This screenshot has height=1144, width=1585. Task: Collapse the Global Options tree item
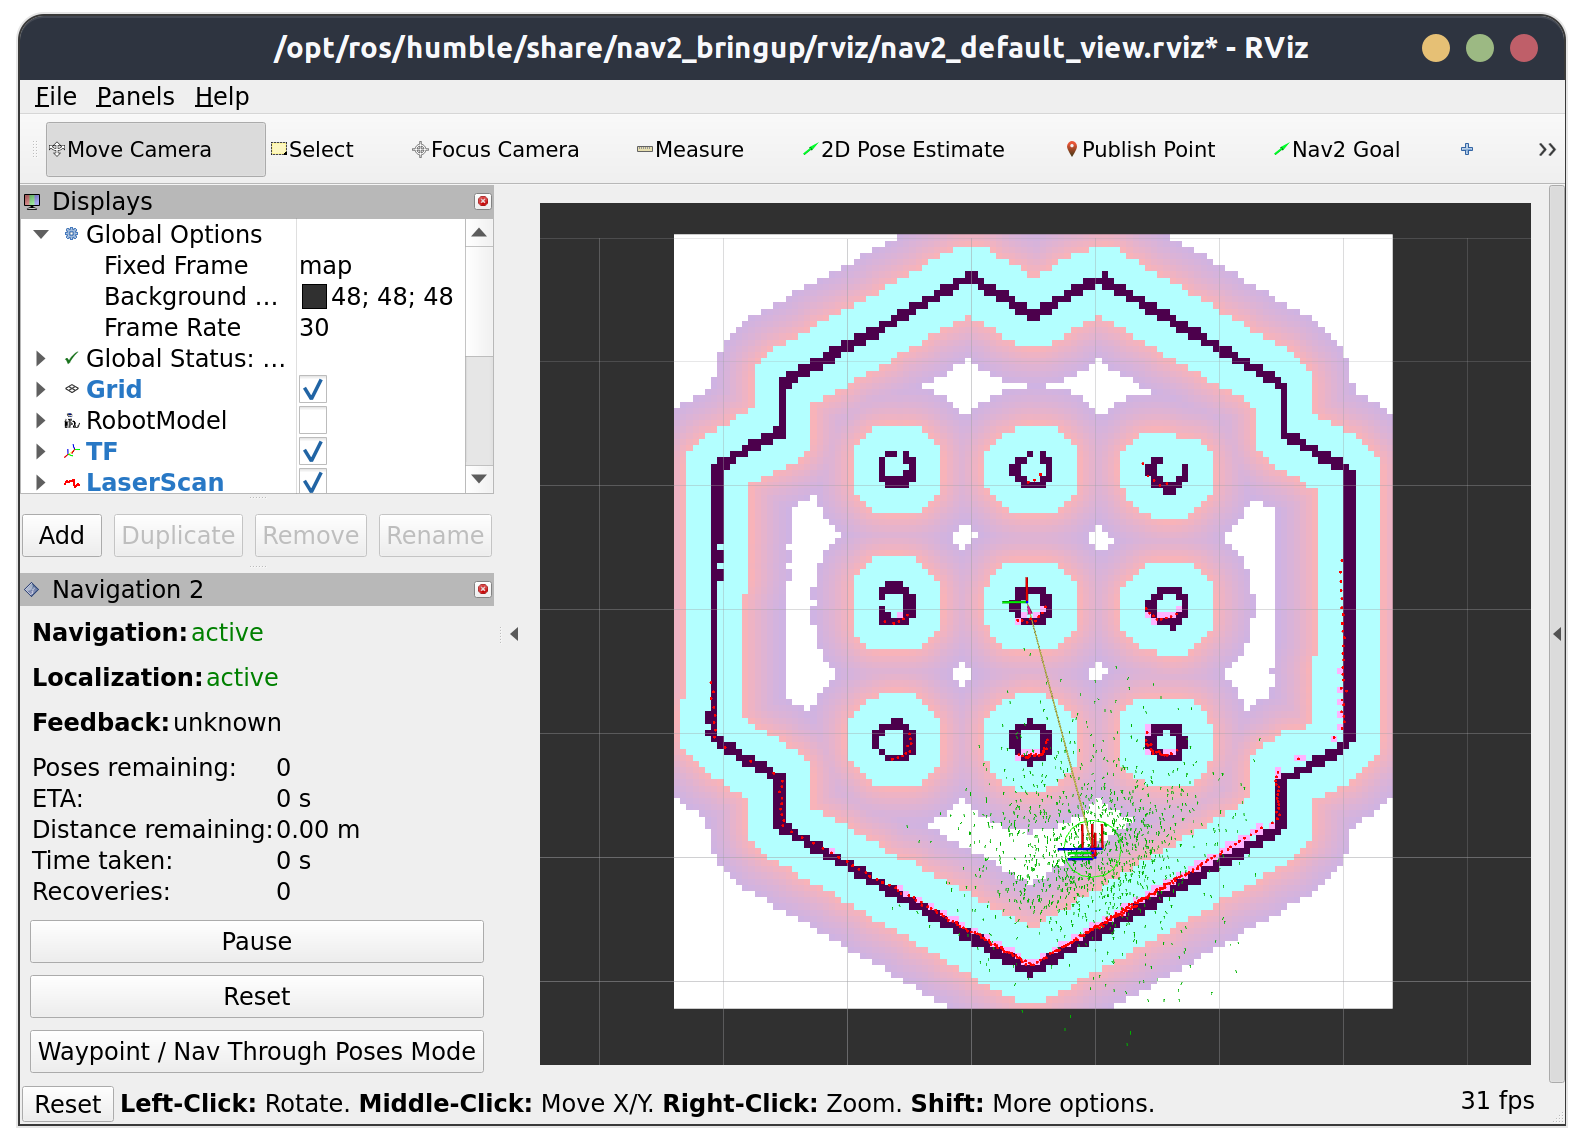click(41, 235)
